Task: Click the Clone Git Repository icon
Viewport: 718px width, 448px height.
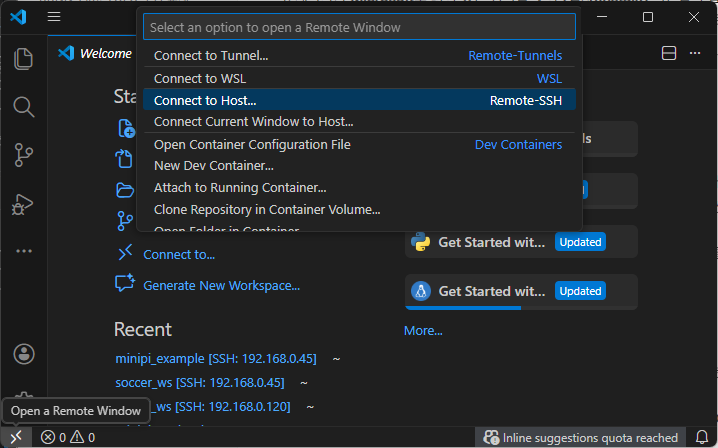Action: pos(125,221)
